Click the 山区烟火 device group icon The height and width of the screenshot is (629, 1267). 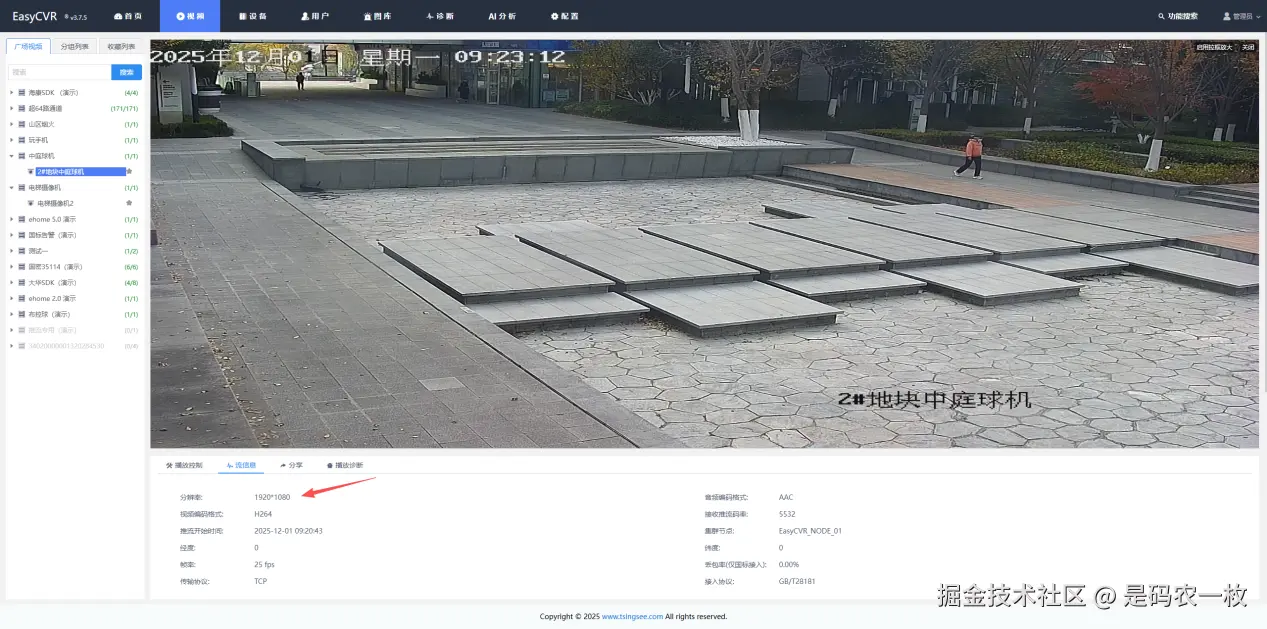coord(22,124)
